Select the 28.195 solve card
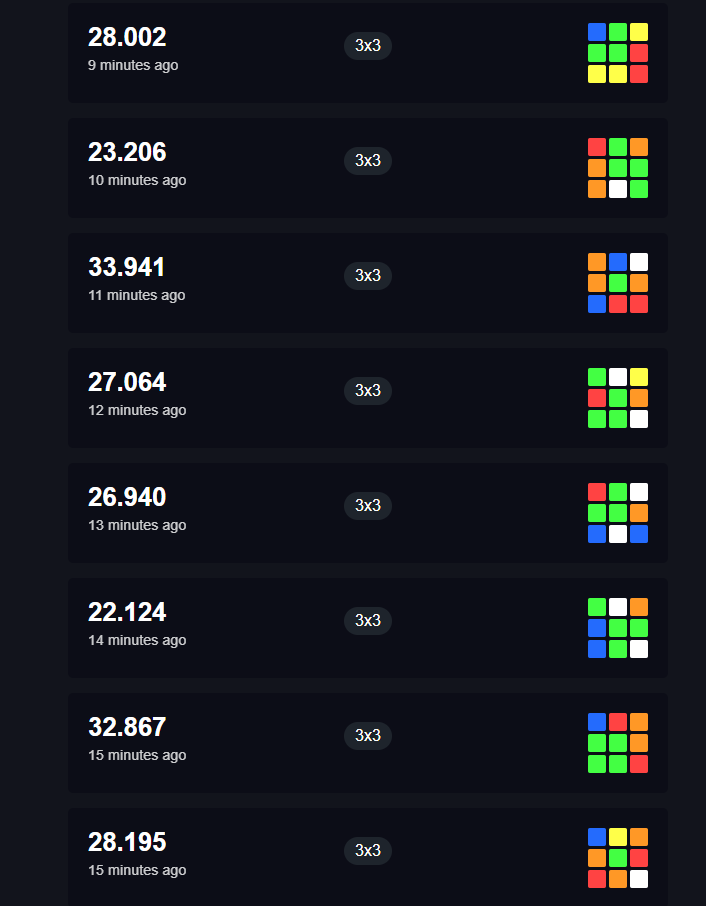706x906 pixels. 368,857
